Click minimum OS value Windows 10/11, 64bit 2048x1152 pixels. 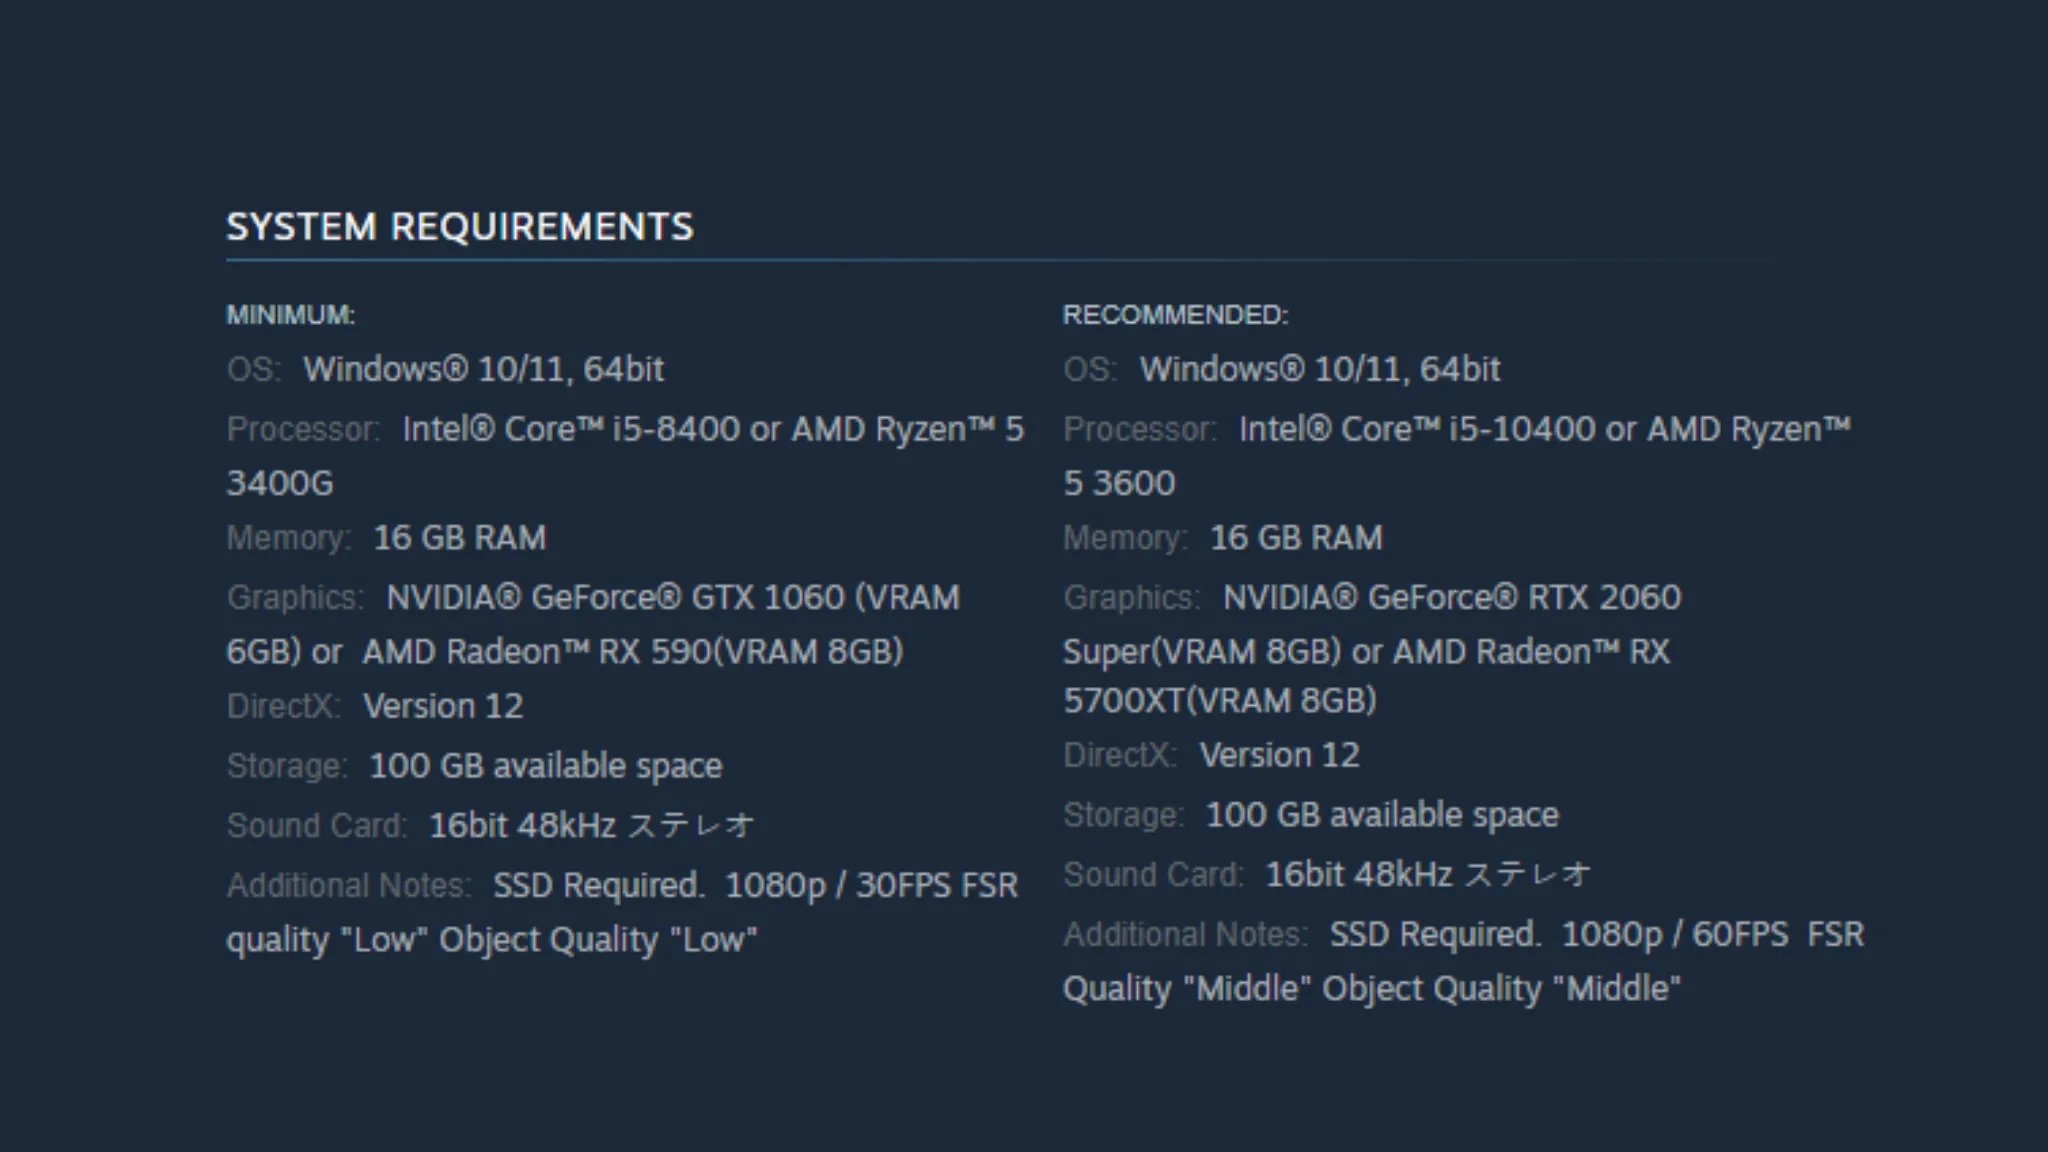click(x=483, y=370)
